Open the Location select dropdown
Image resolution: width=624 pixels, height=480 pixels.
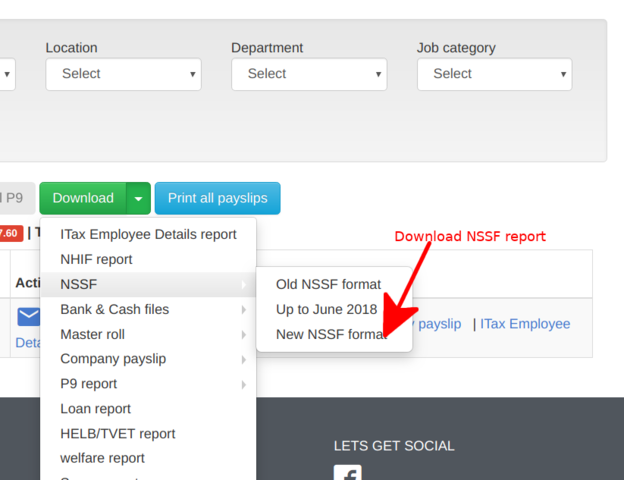pos(123,74)
